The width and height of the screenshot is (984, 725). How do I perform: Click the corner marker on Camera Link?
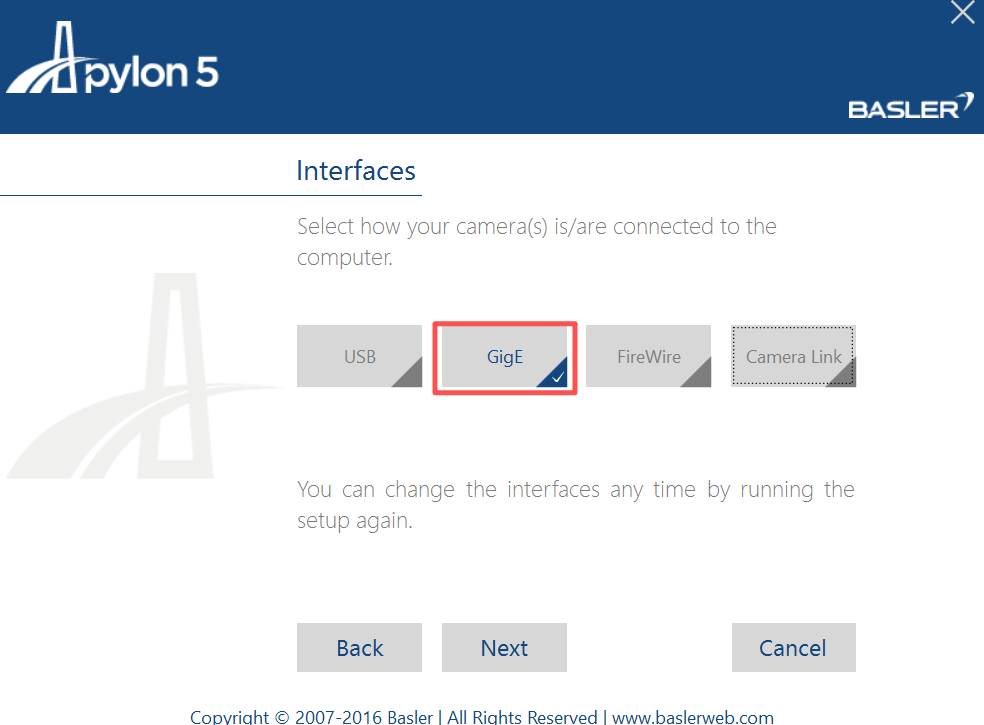(846, 377)
